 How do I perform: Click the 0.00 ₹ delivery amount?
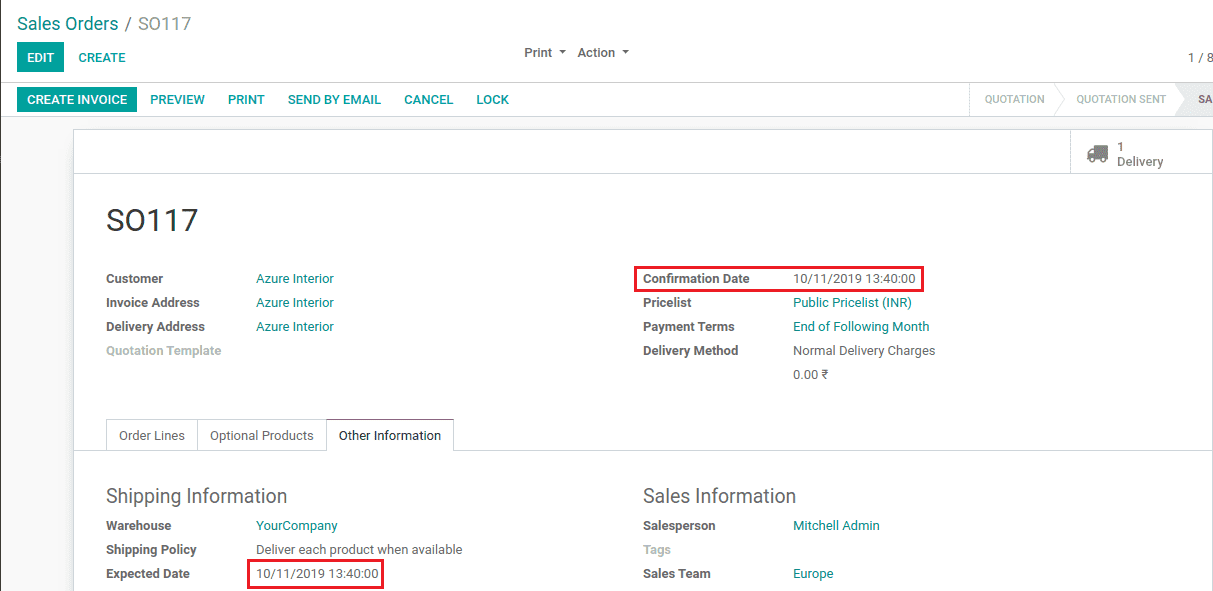[x=811, y=375]
